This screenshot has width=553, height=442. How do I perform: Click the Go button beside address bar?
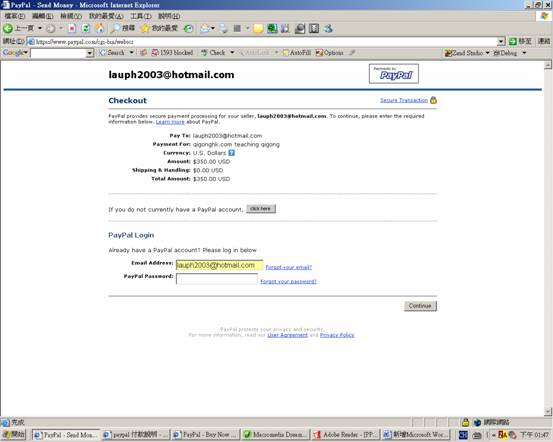[521, 42]
